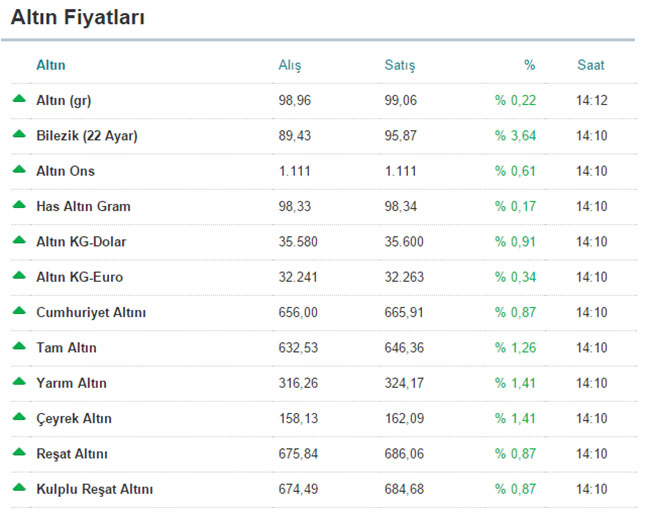Screen dimensions: 650x515
Task: Click the up arrow beside Çeyrek Altın
Action: [x=19, y=418]
